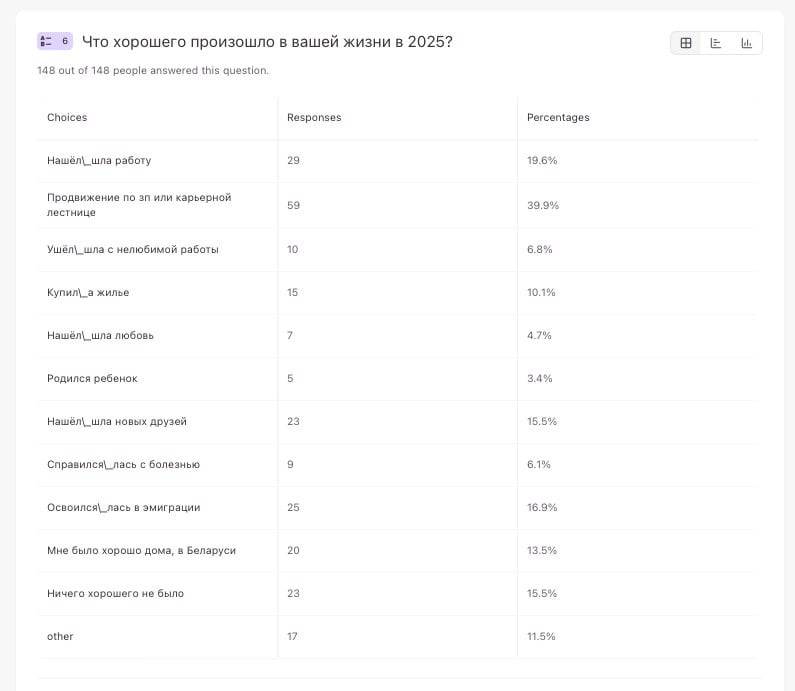This screenshot has width=795, height=691.
Task: Select 'Освоился\_лась в эмиграции' choice
Action: point(123,508)
